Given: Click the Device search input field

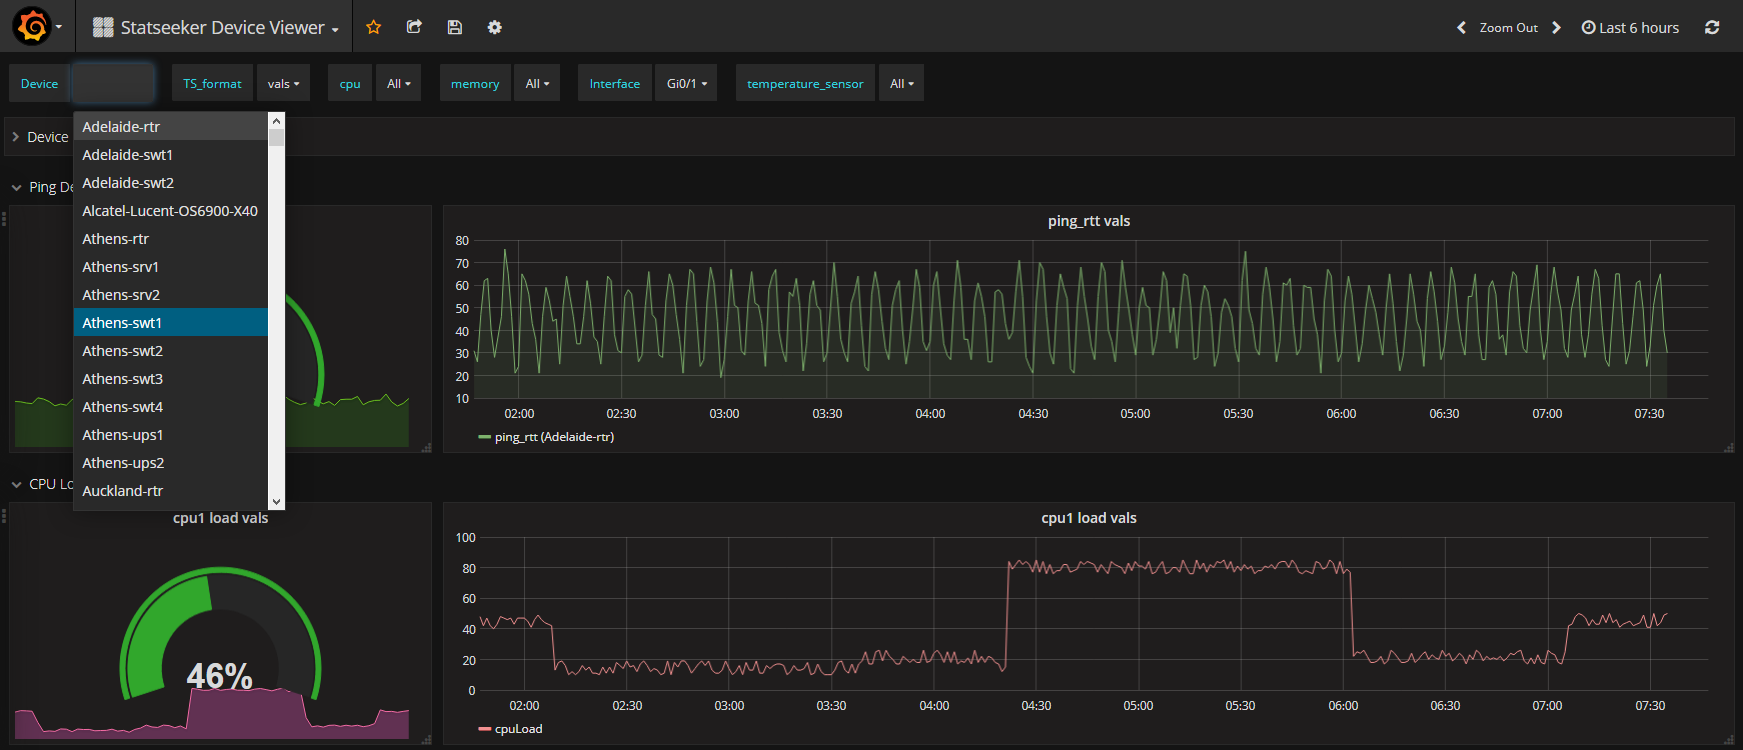Looking at the screenshot, I should (113, 83).
